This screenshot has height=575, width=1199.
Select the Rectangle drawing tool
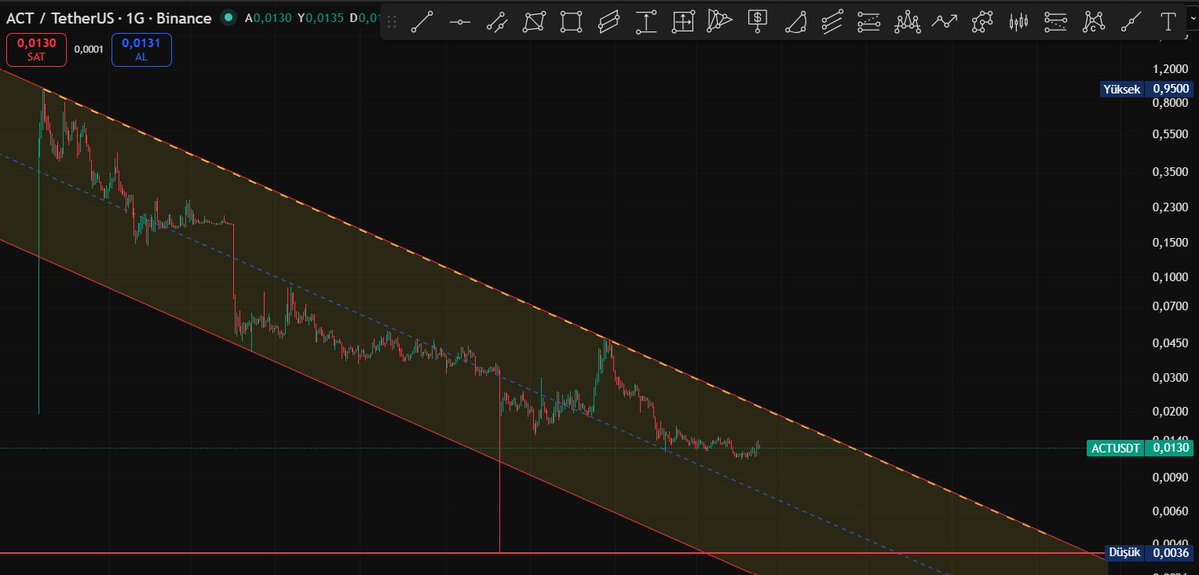[571, 21]
